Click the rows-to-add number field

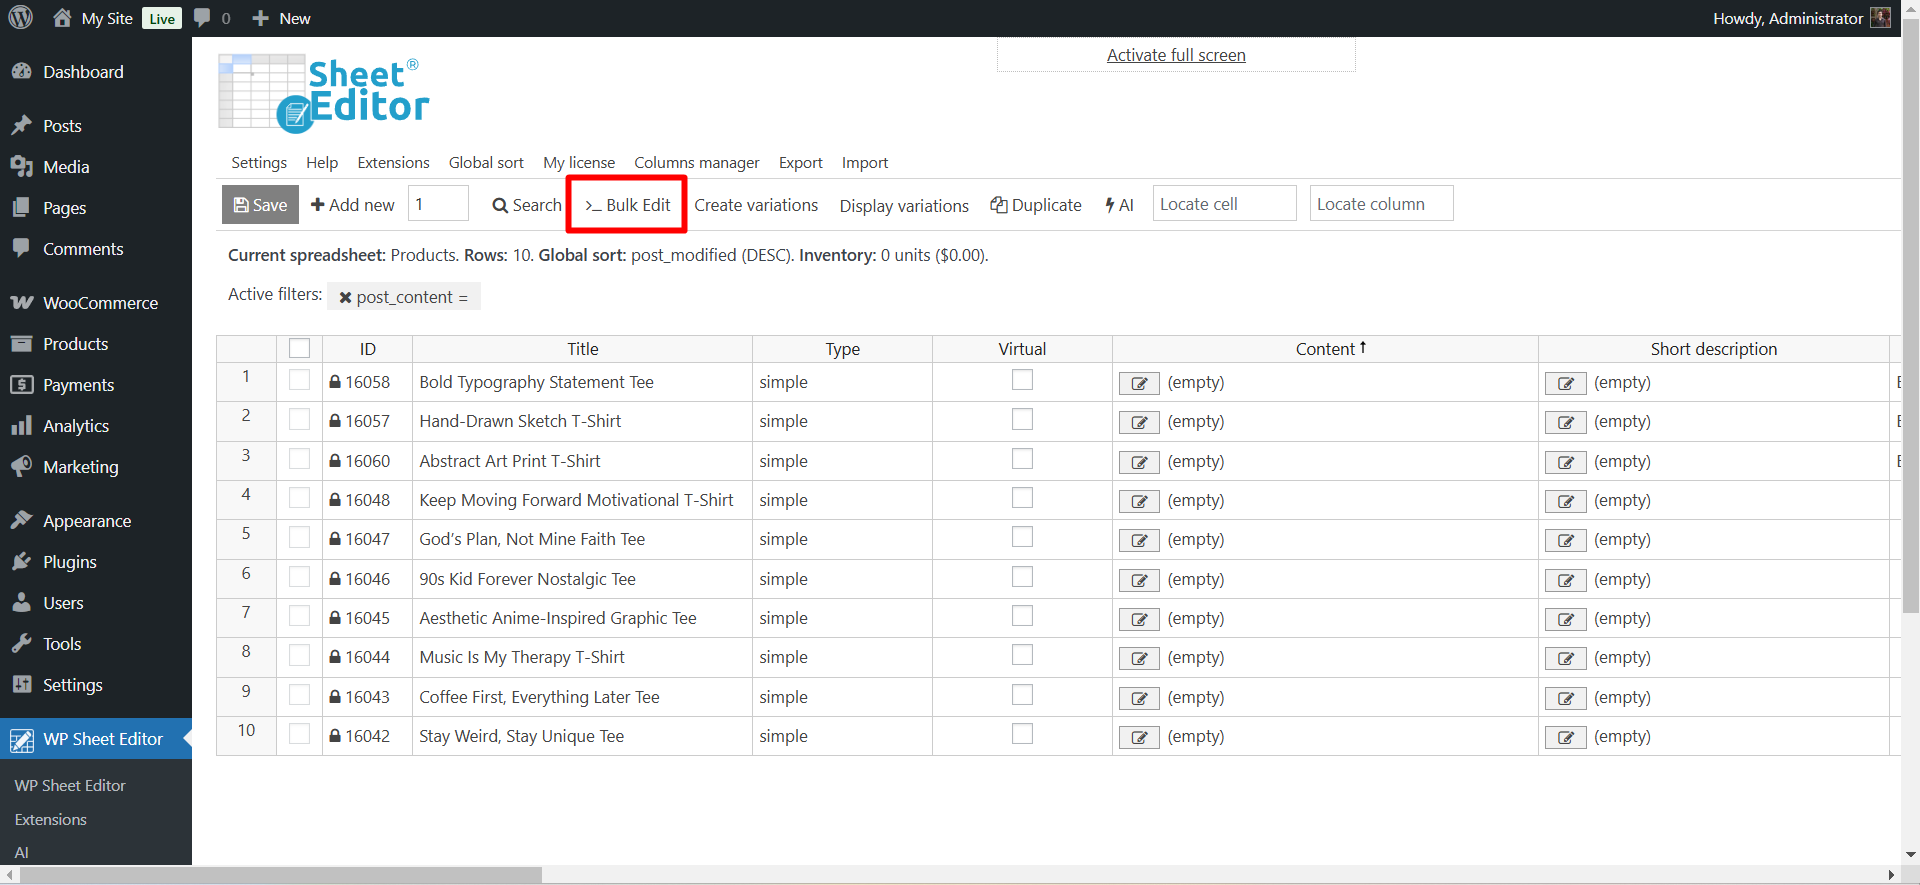[x=438, y=204]
